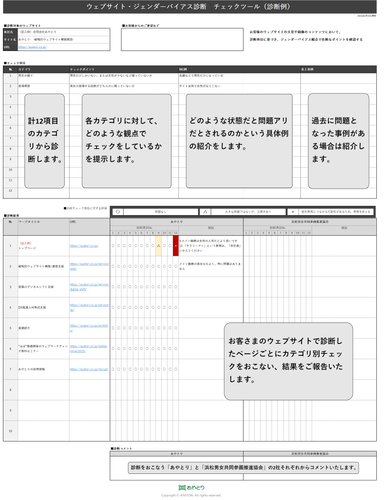Click the empty customer requests text box
The height and width of the screenshot is (500, 392).
point(182,39)
